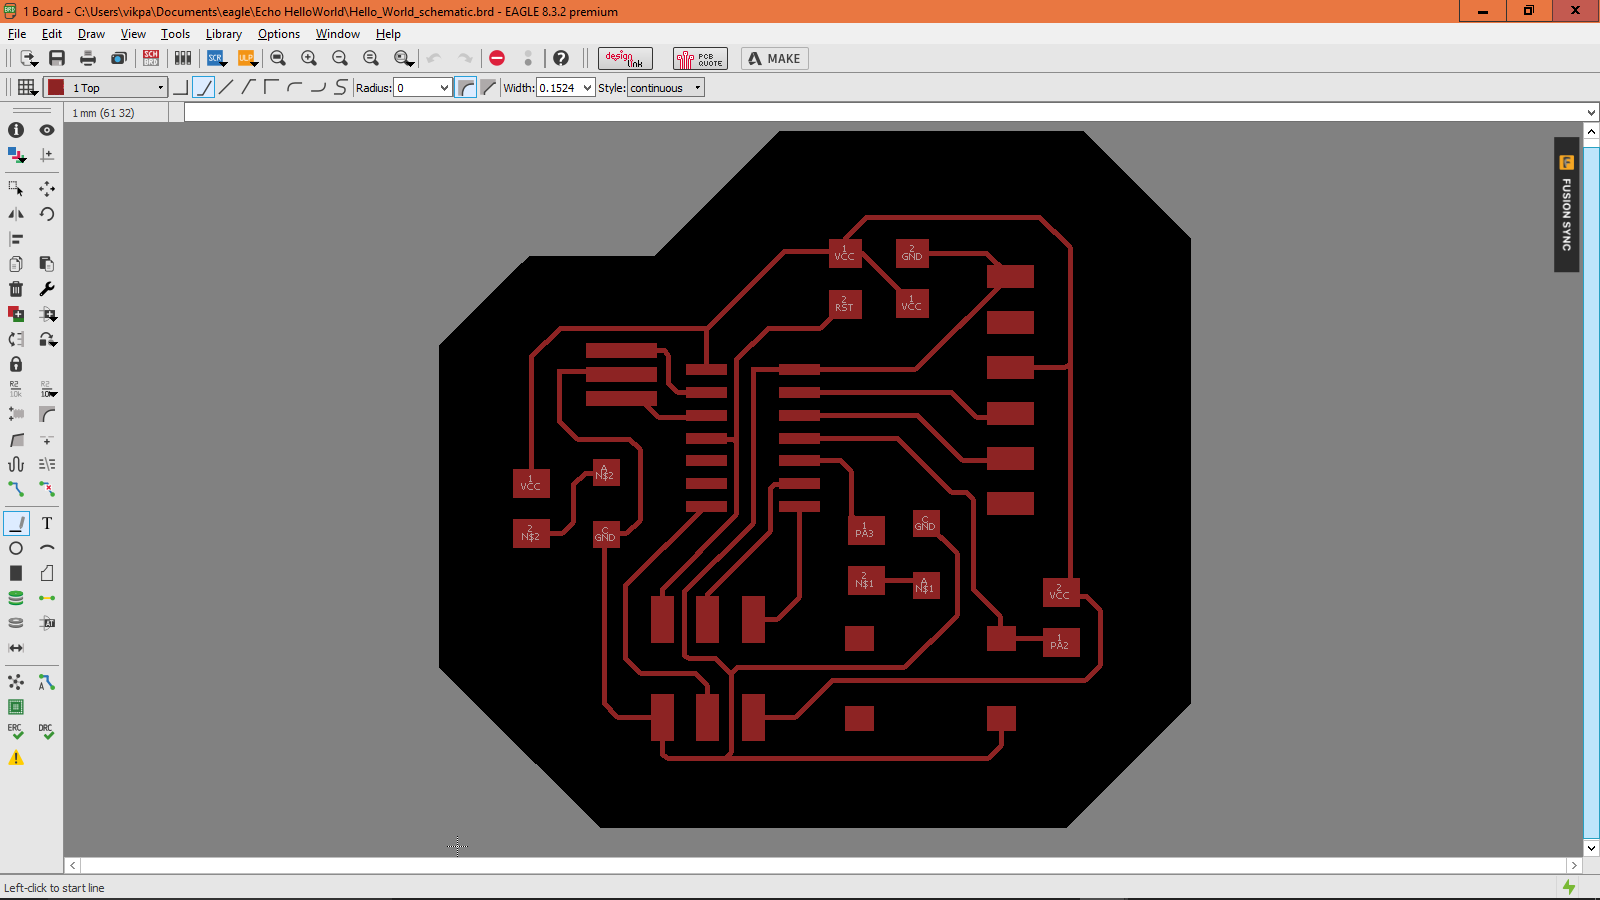Click the Save floppy disk icon
This screenshot has width=1600, height=900.
point(57,58)
